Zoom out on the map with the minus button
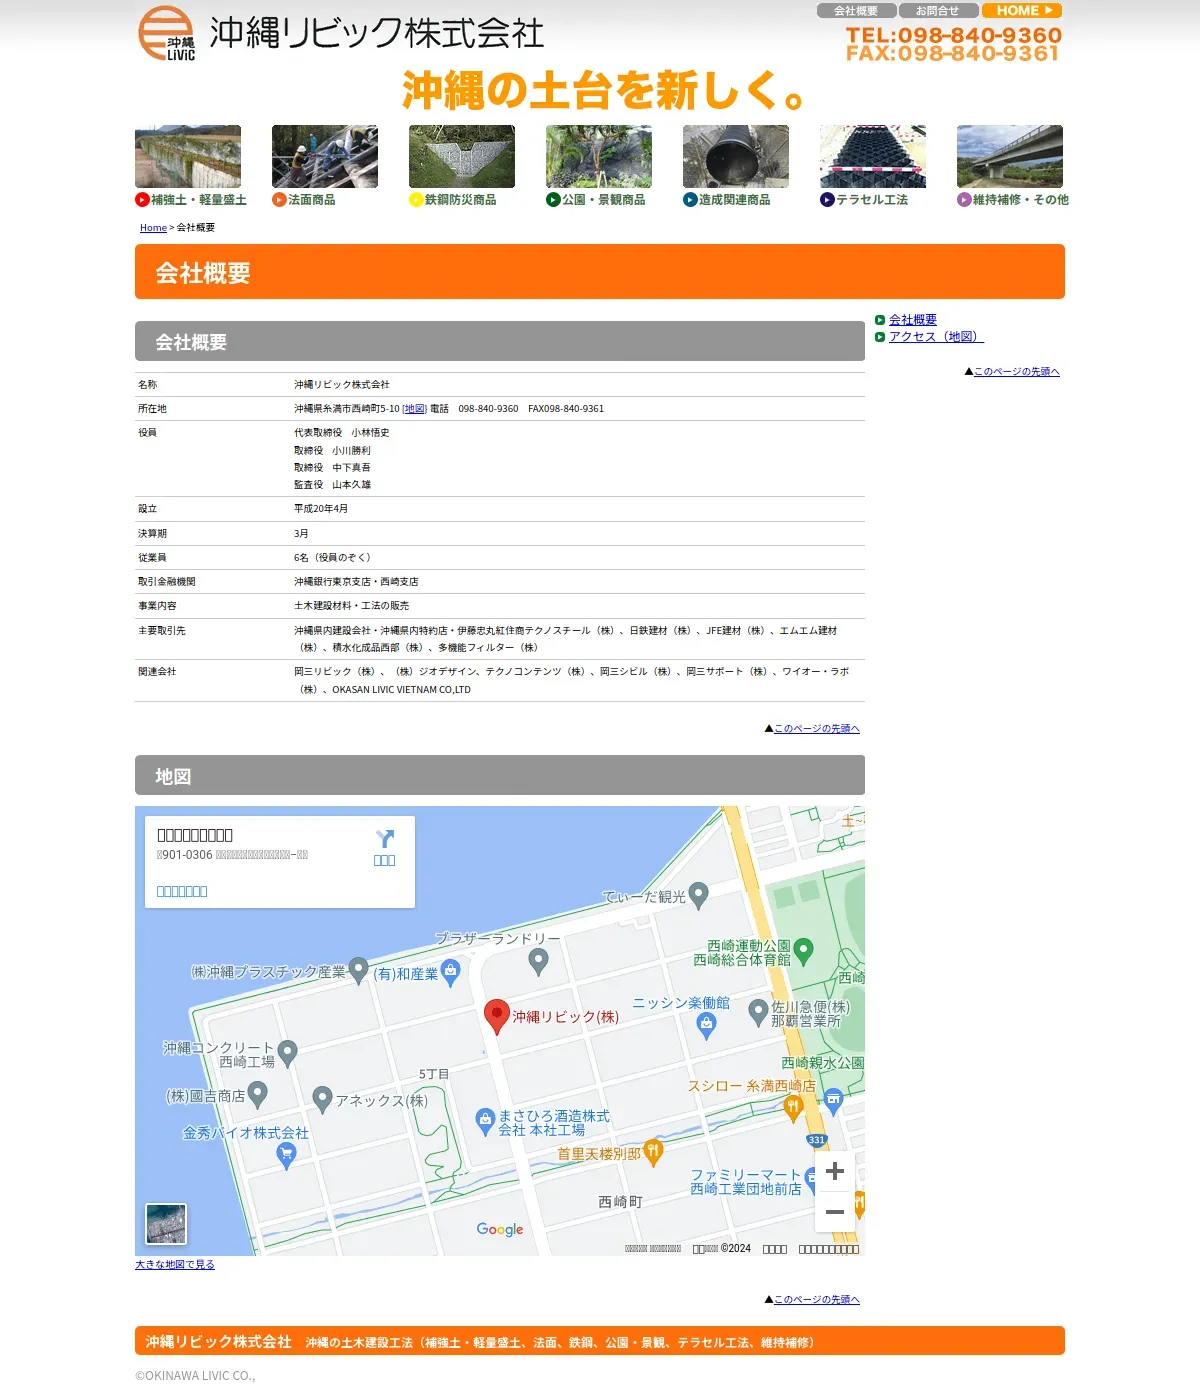The image size is (1200, 1384). coord(835,1212)
